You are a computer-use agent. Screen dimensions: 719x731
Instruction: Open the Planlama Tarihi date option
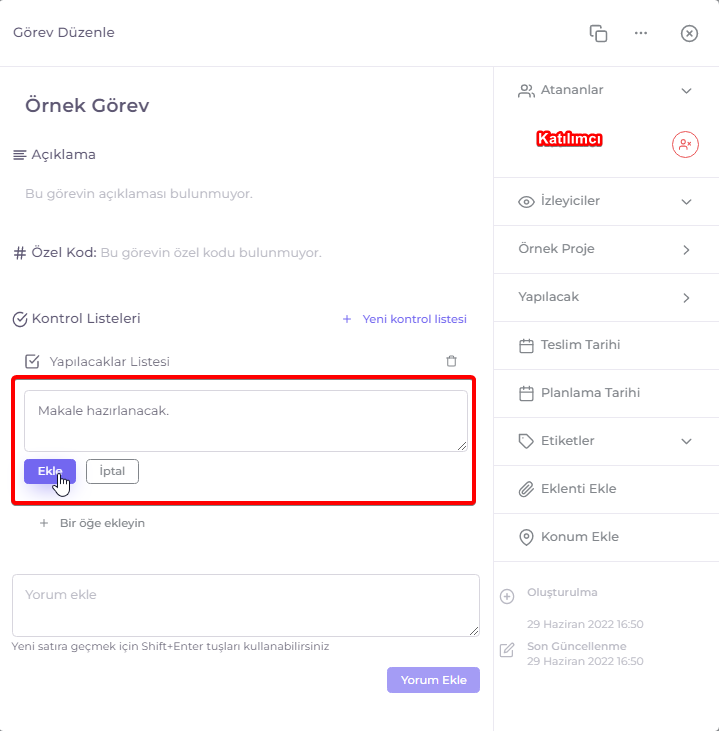[606, 393]
